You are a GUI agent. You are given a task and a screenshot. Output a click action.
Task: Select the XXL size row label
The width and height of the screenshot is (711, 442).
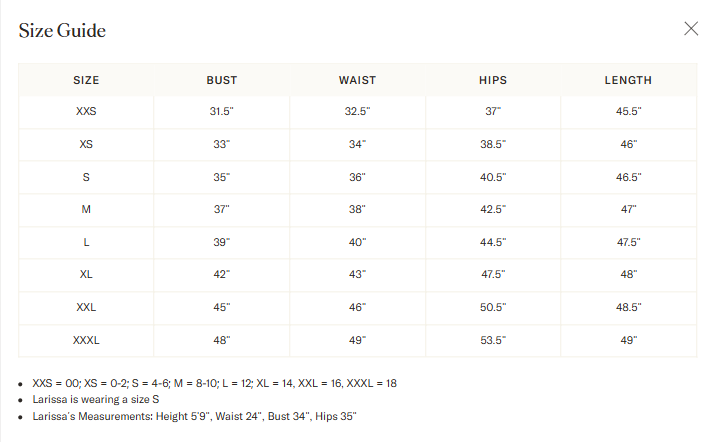click(86, 307)
